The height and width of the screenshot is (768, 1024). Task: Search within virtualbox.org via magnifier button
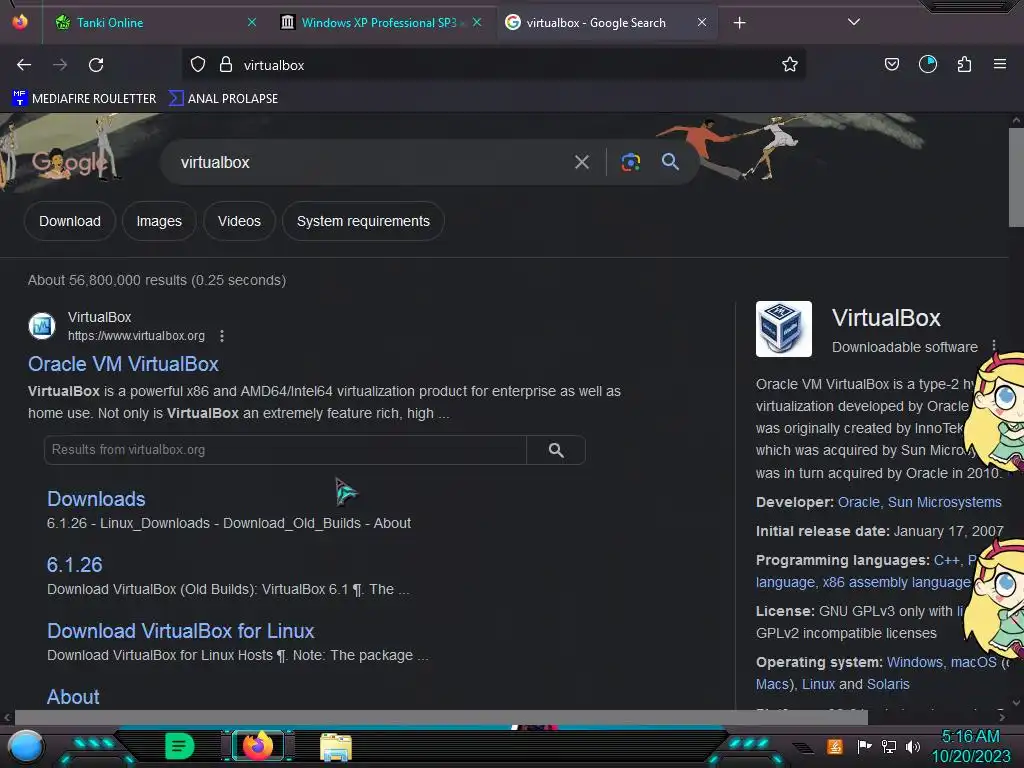[556, 450]
